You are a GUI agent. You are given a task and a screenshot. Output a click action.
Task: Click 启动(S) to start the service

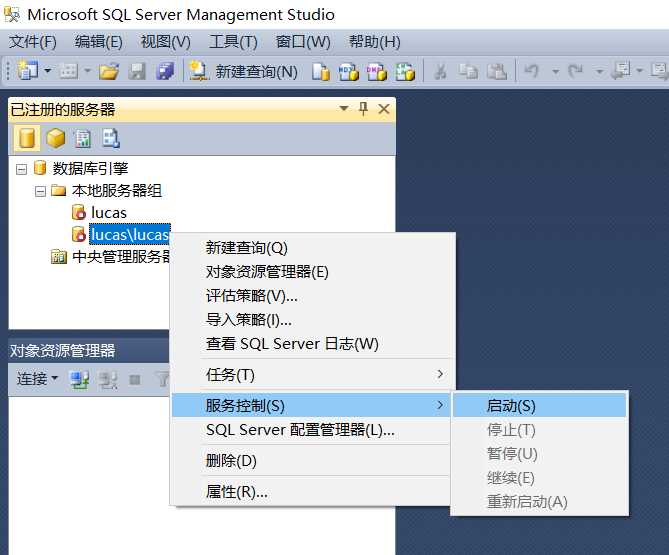point(540,405)
